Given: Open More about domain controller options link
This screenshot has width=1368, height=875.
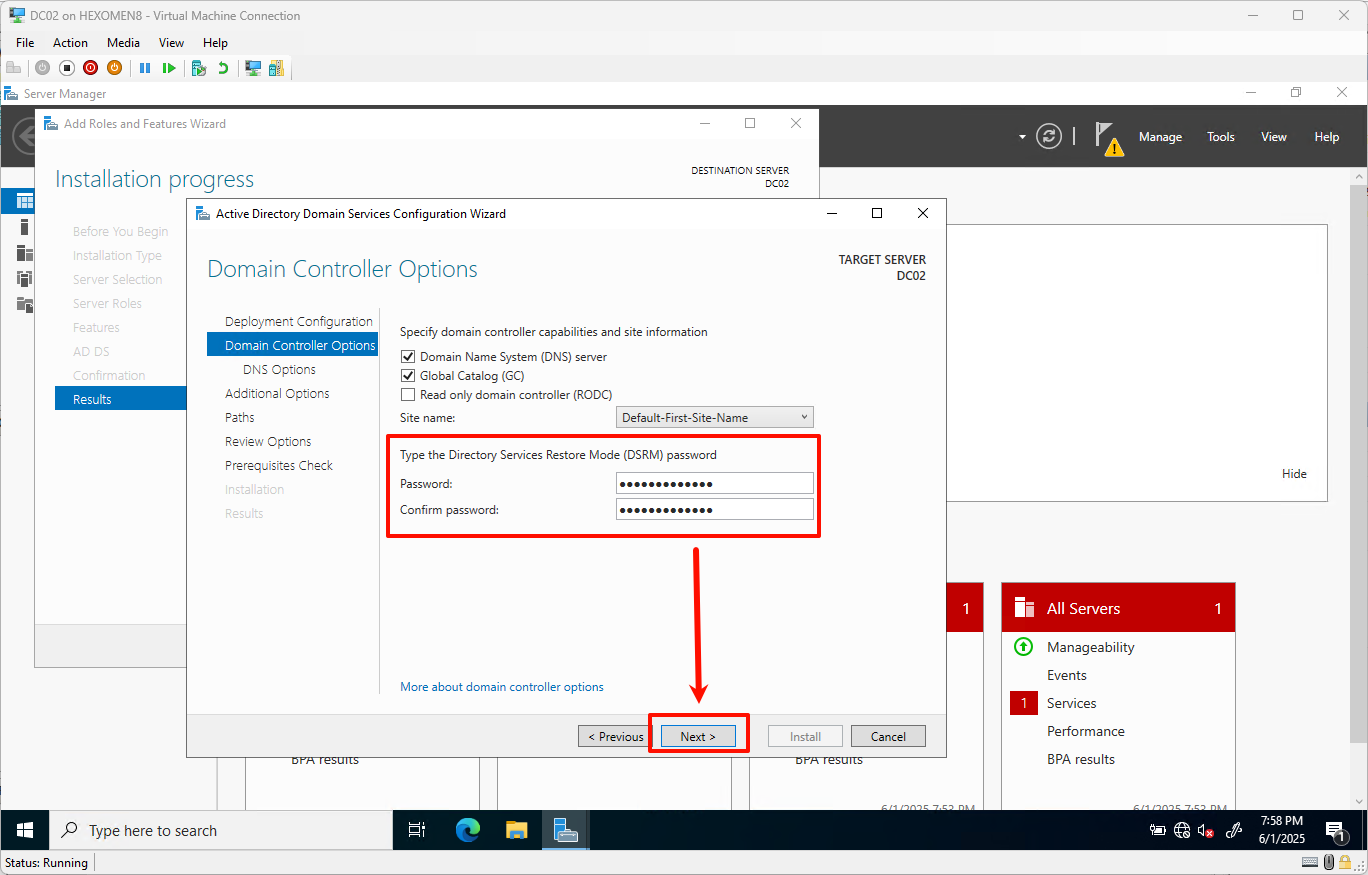Looking at the screenshot, I should pos(502,687).
